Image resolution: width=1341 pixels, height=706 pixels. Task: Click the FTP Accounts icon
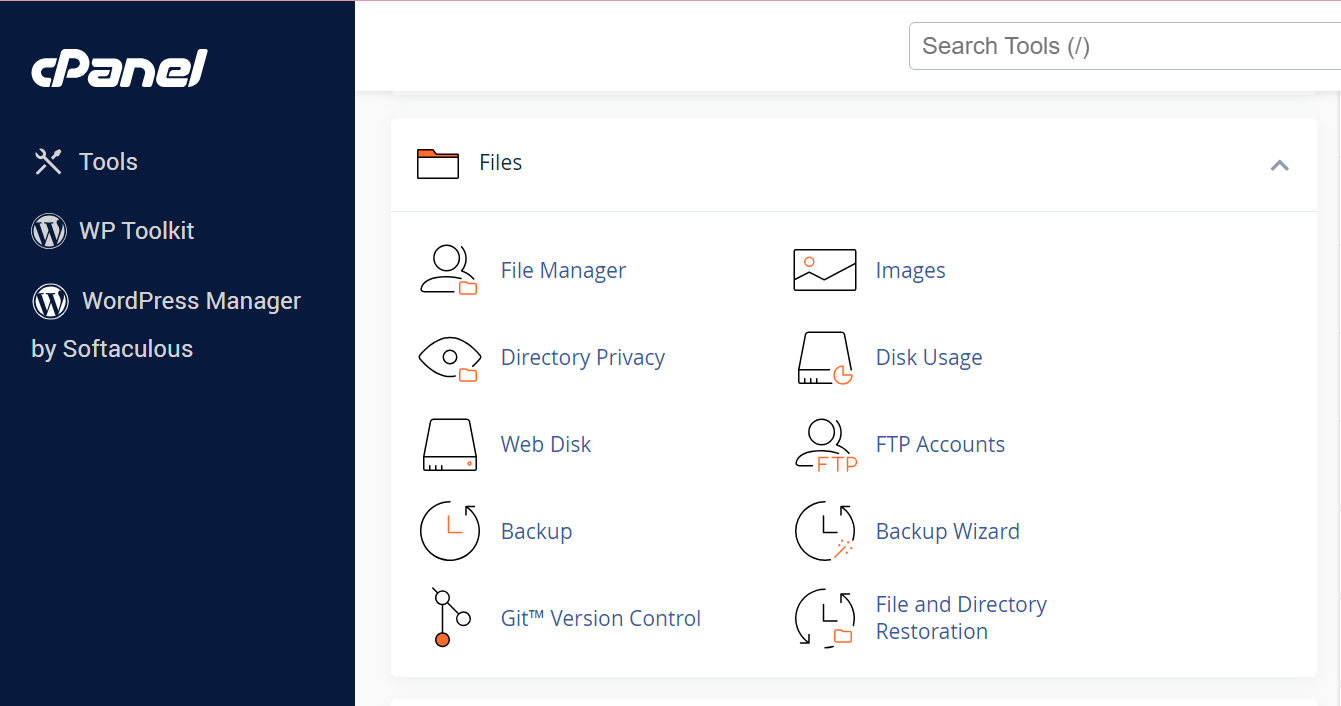pyautogui.click(x=826, y=445)
